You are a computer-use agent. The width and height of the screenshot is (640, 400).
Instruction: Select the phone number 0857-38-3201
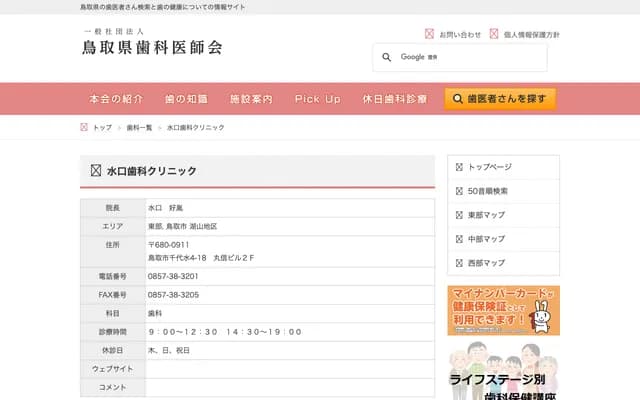pos(173,276)
